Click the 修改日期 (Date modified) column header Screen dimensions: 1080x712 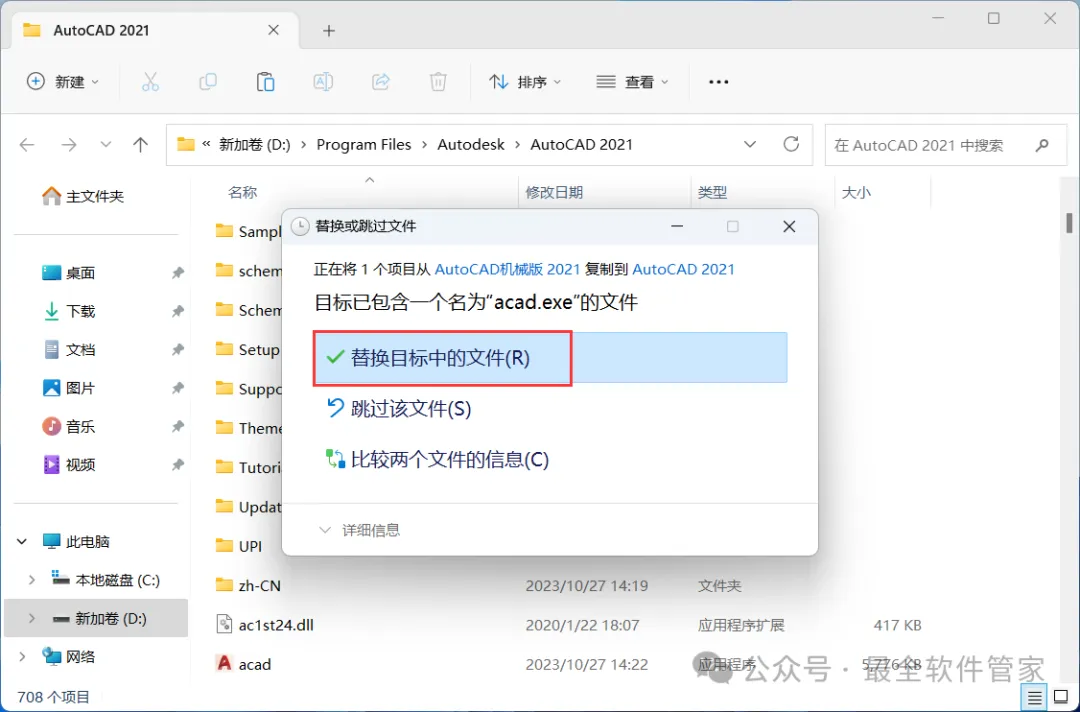(554, 193)
